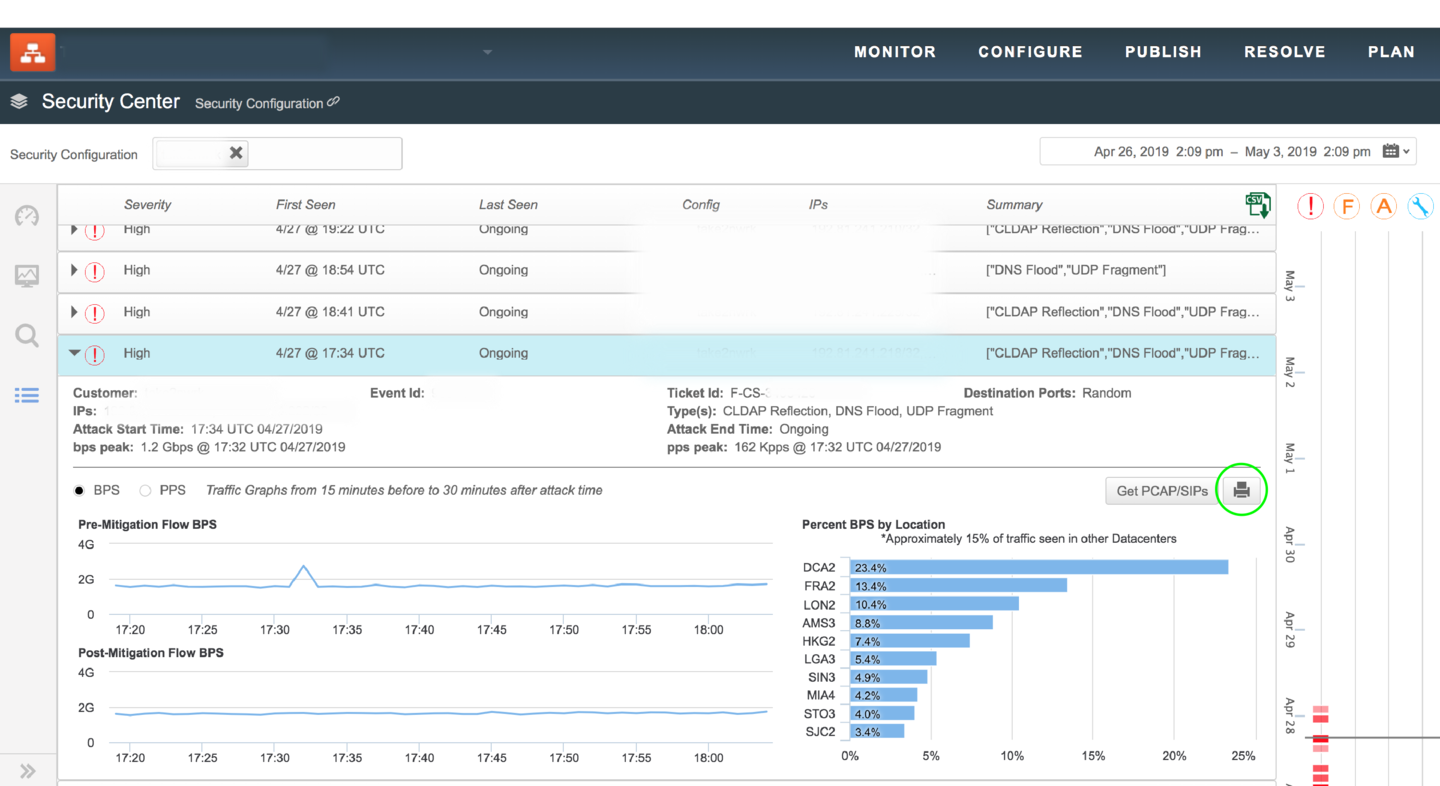Open the CONFIGURE menu

pos(1030,52)
